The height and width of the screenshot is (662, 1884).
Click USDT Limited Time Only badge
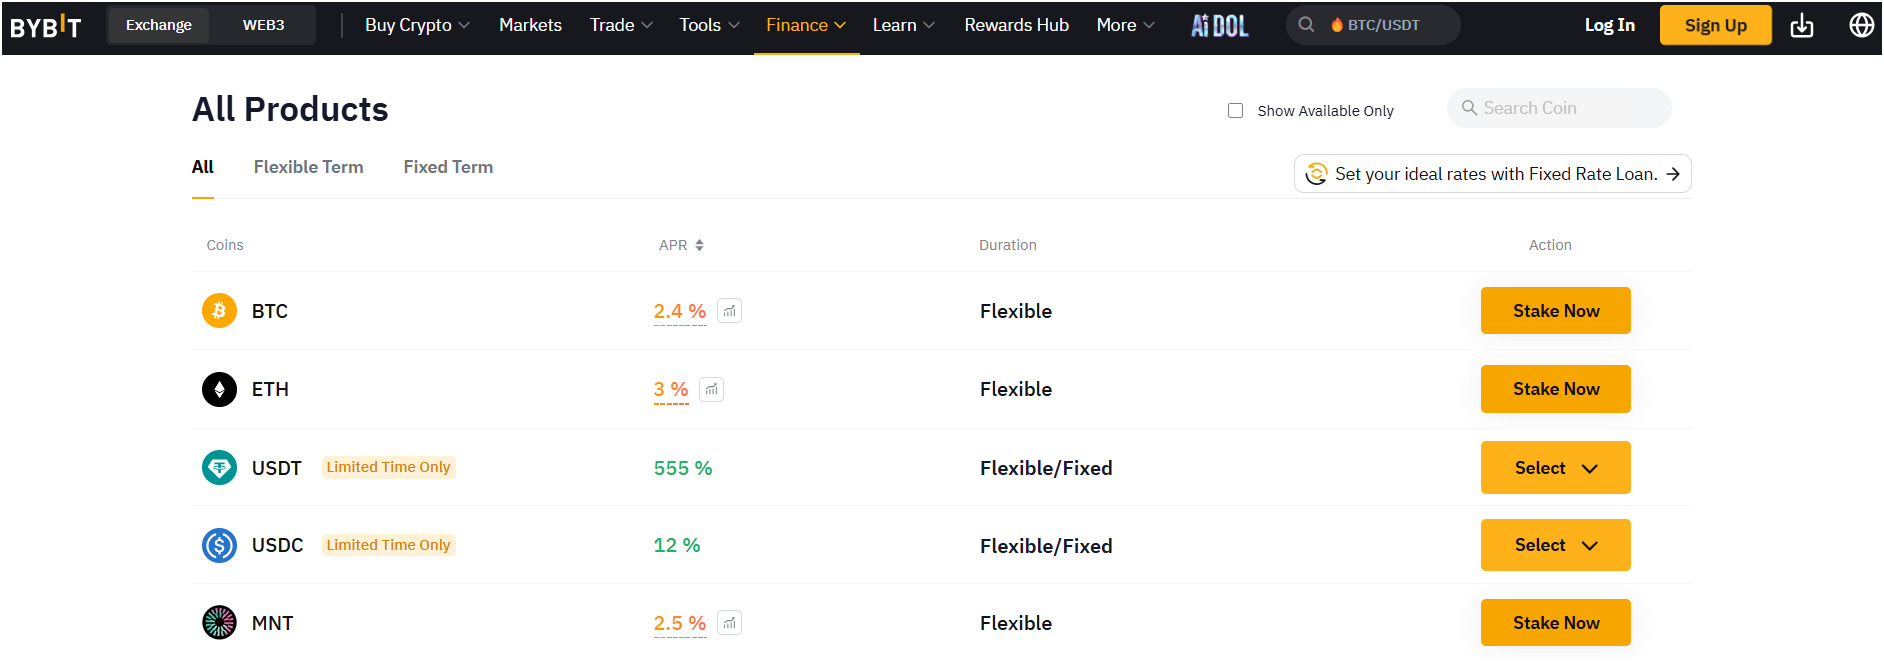(388, 467)
